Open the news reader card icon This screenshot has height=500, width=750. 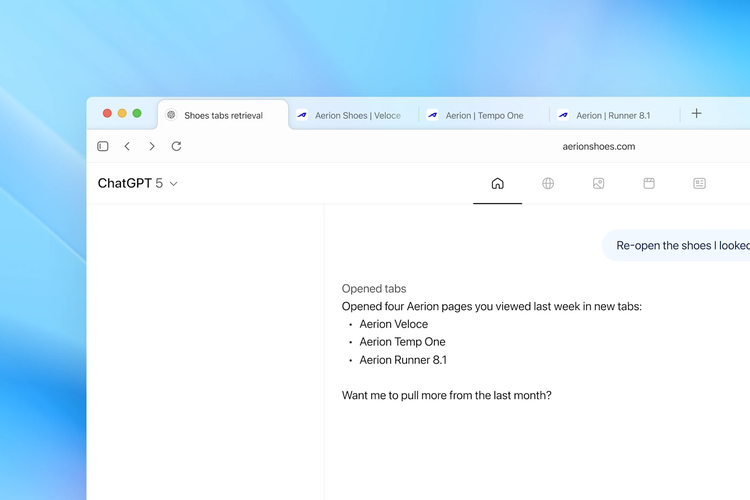tap(699, 184)
